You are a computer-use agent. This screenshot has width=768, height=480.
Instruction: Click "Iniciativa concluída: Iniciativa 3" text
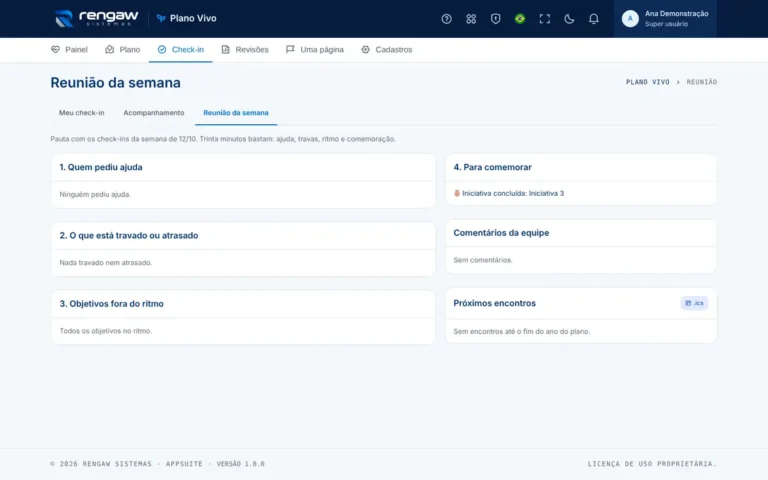point(513,193)
